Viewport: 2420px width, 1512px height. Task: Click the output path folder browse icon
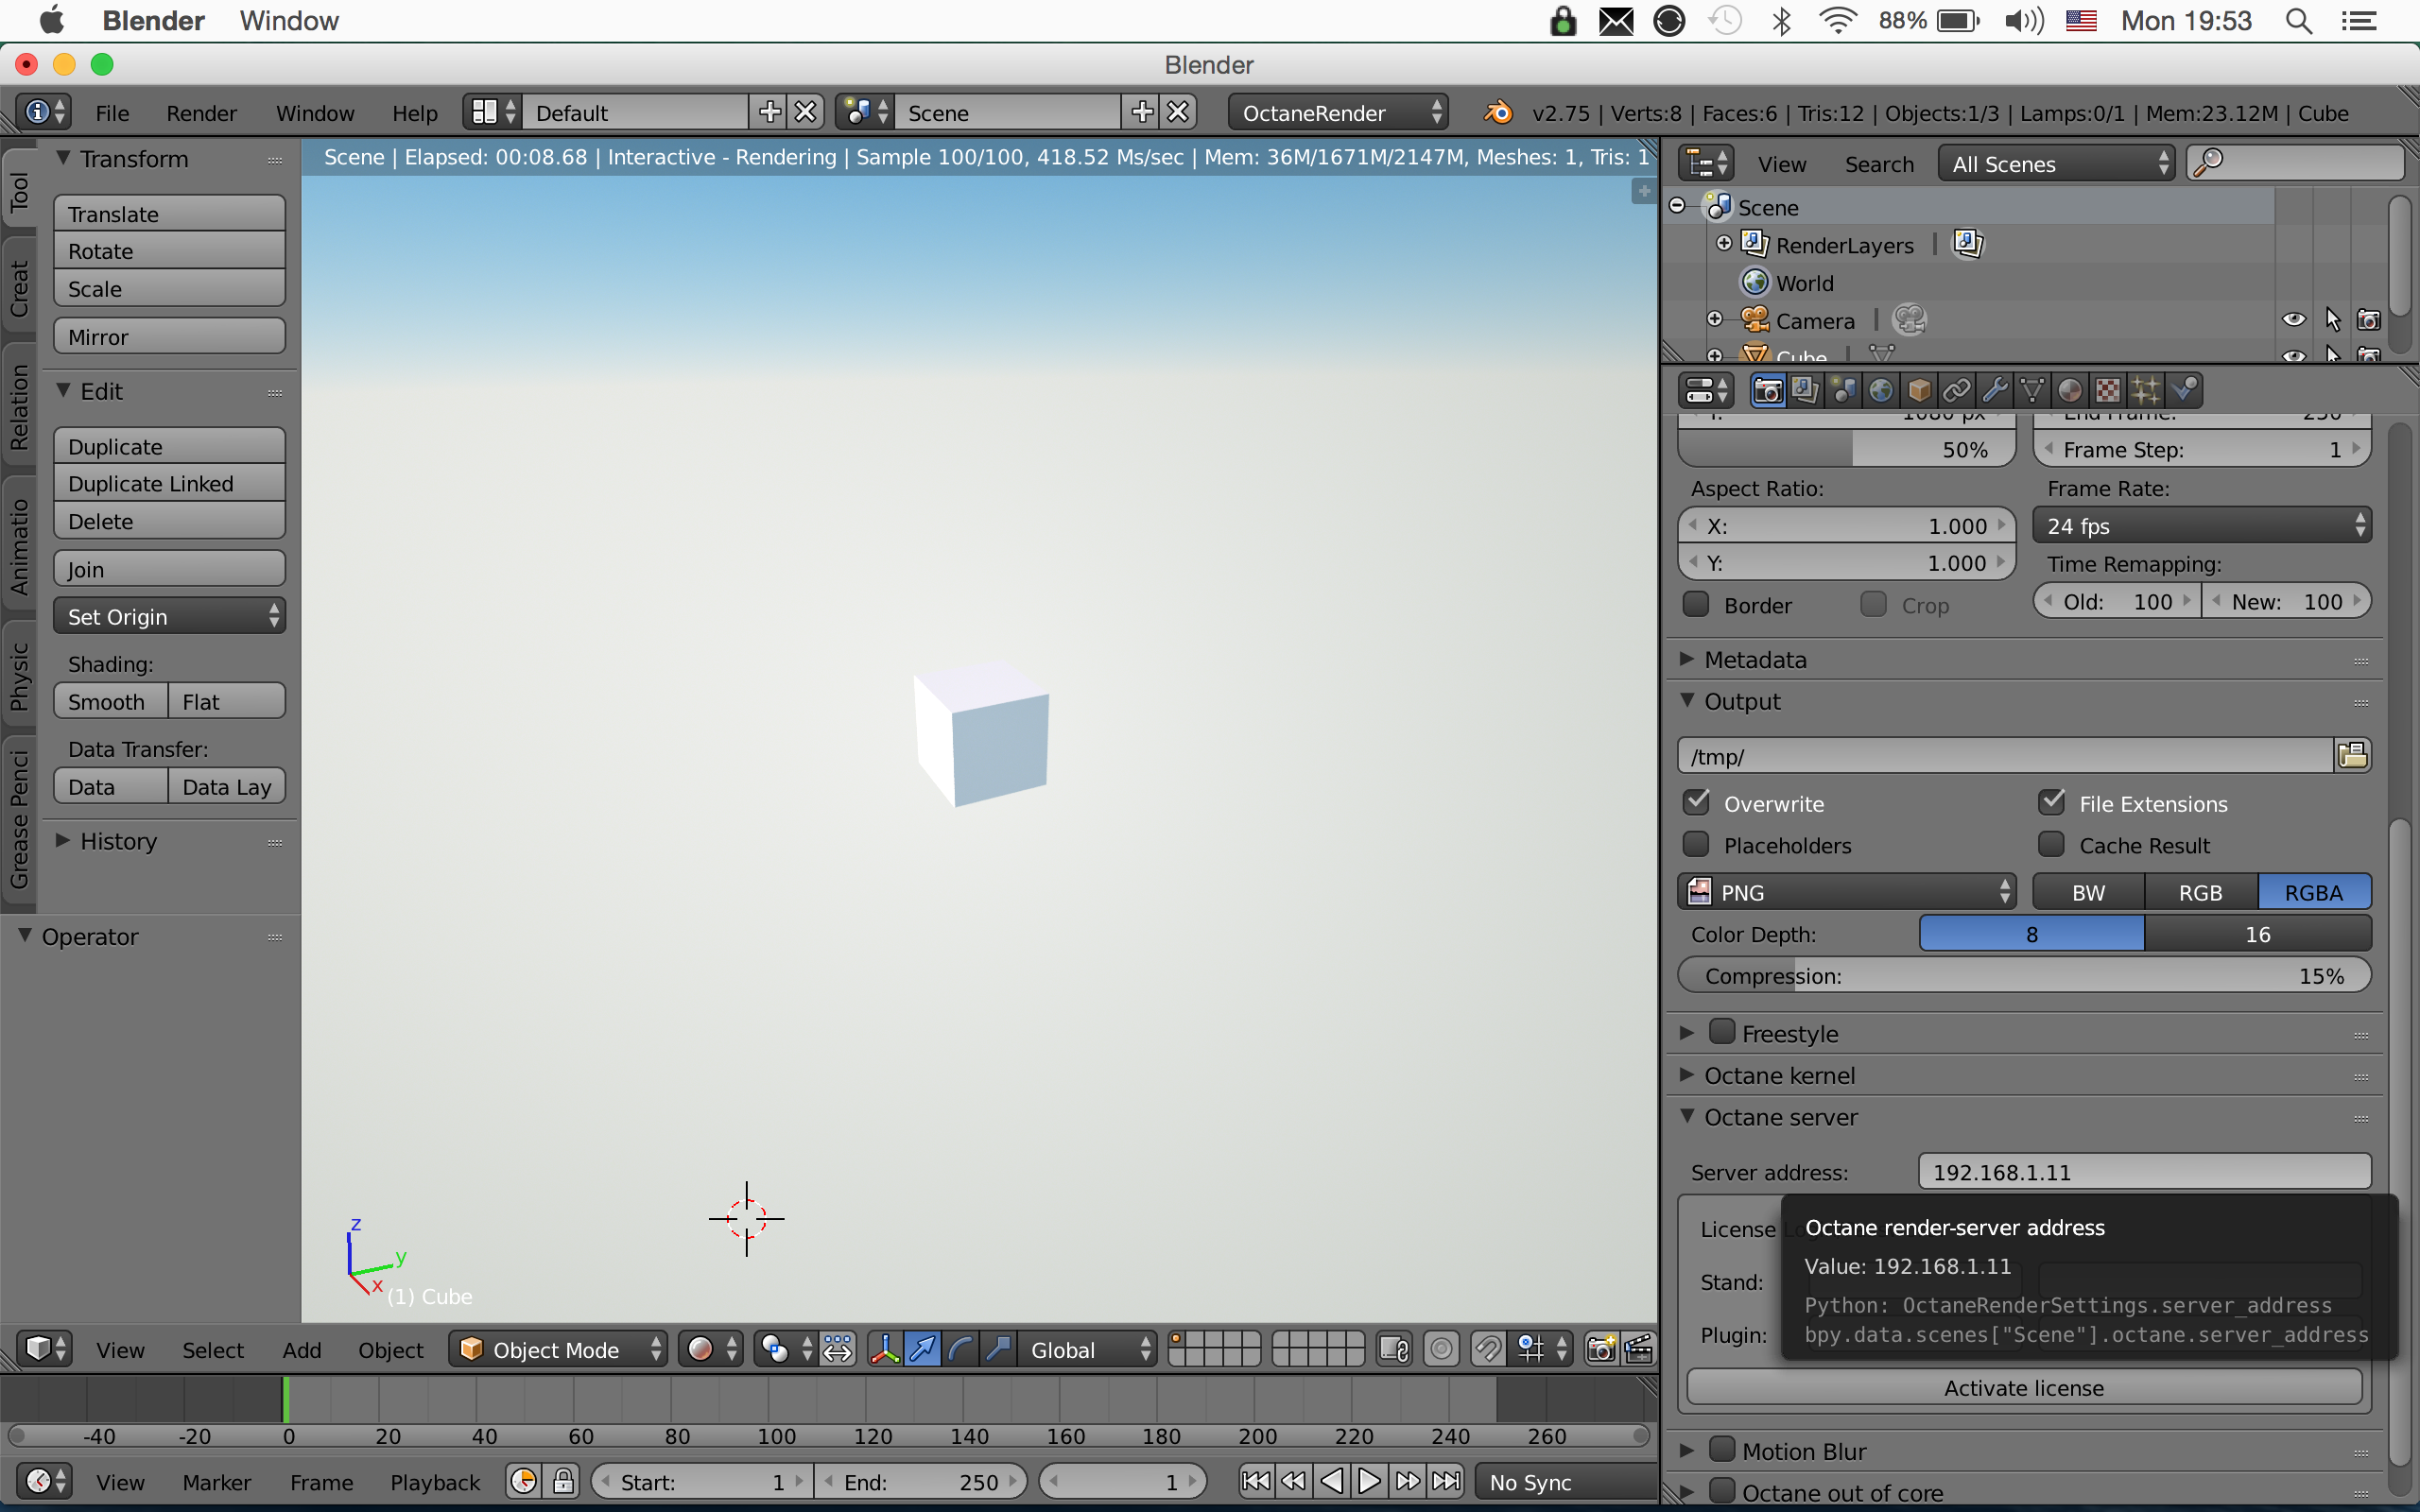(x=2352, y=755)
